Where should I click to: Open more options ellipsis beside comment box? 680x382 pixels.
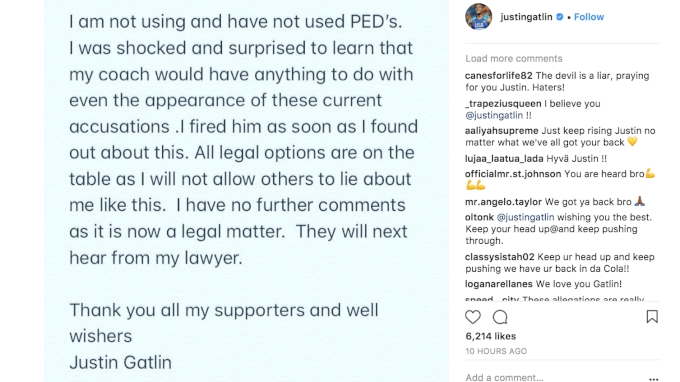(x=654, y=379)
